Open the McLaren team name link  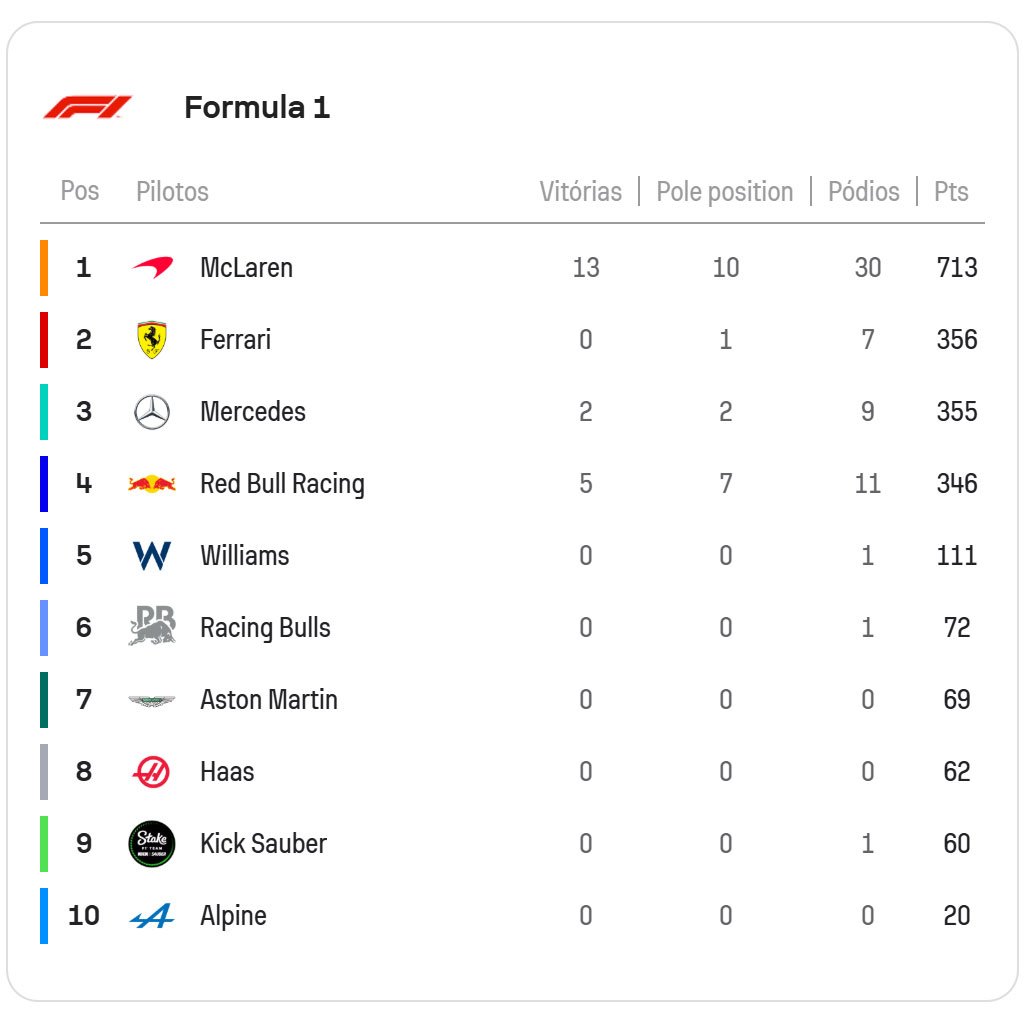tap(246, 268)
